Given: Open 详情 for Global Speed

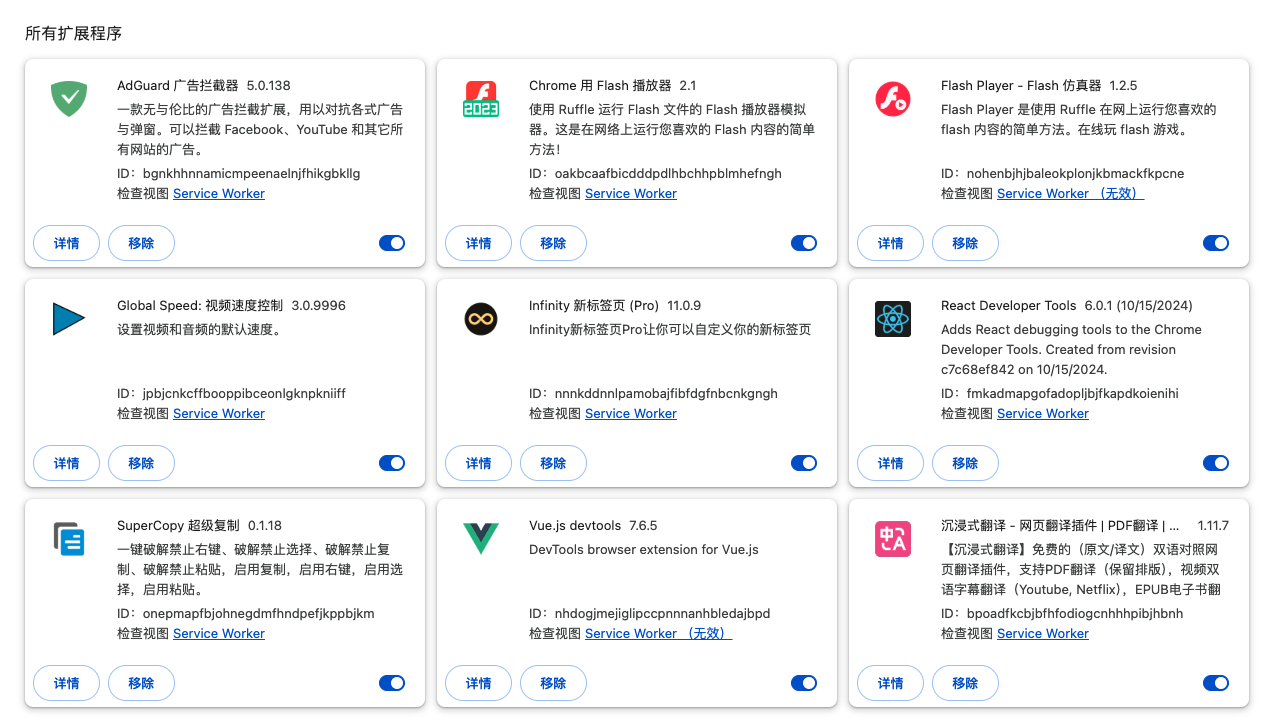Looking at the screenshot, I should coord(67,463).
